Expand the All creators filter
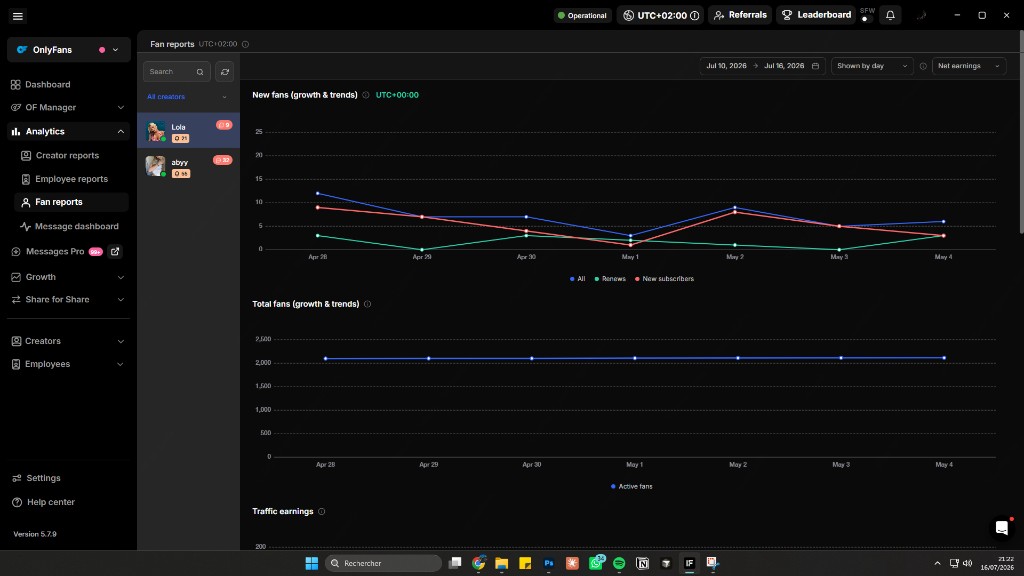The width and height of the screenshot is (1024, 576). tap(187, 97)
